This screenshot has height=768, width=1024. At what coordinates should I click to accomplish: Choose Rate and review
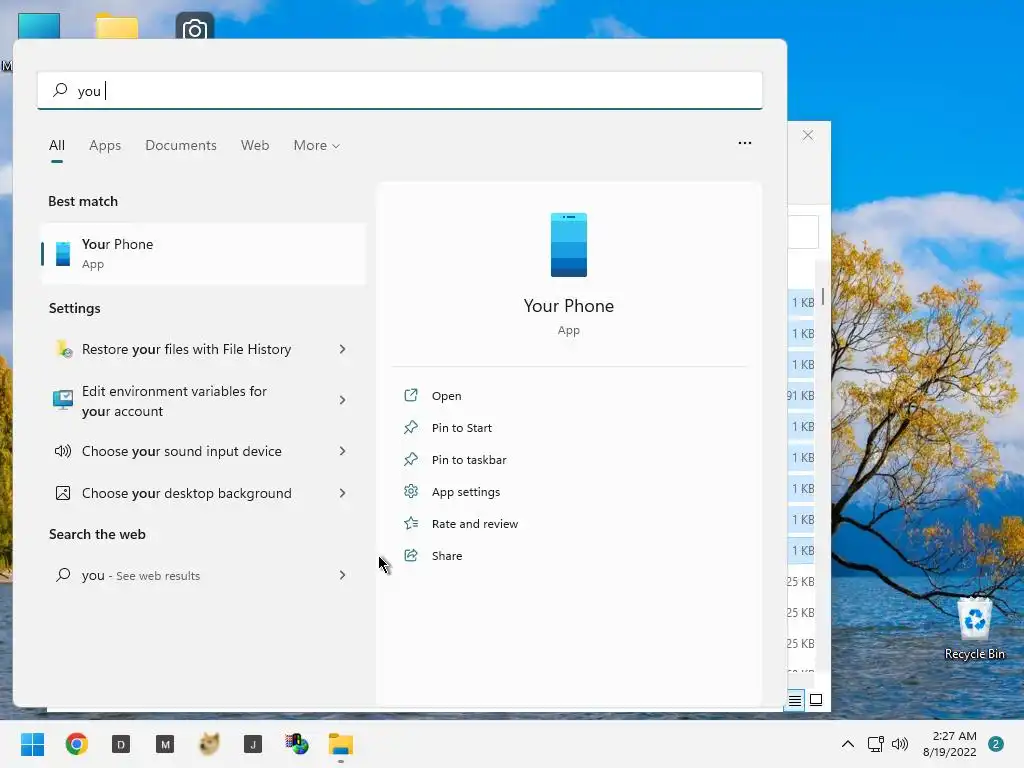475,524
